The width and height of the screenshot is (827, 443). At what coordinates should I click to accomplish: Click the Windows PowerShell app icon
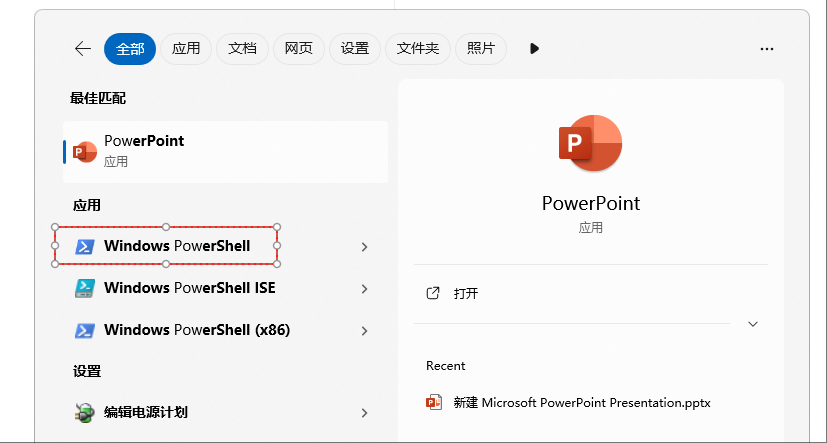86,246
